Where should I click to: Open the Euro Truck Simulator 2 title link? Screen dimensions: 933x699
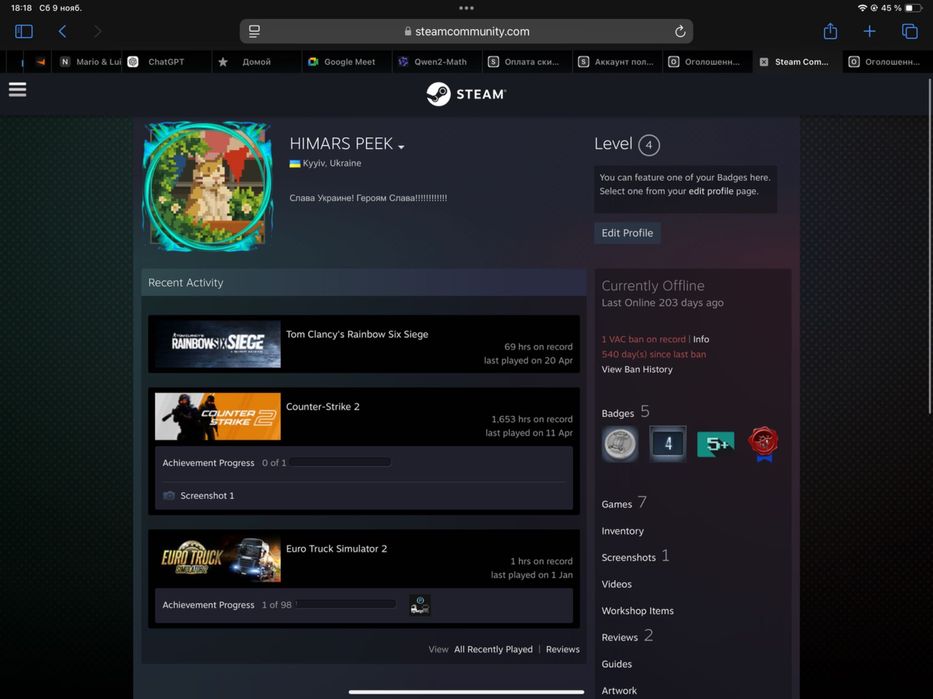coord(336,548)
